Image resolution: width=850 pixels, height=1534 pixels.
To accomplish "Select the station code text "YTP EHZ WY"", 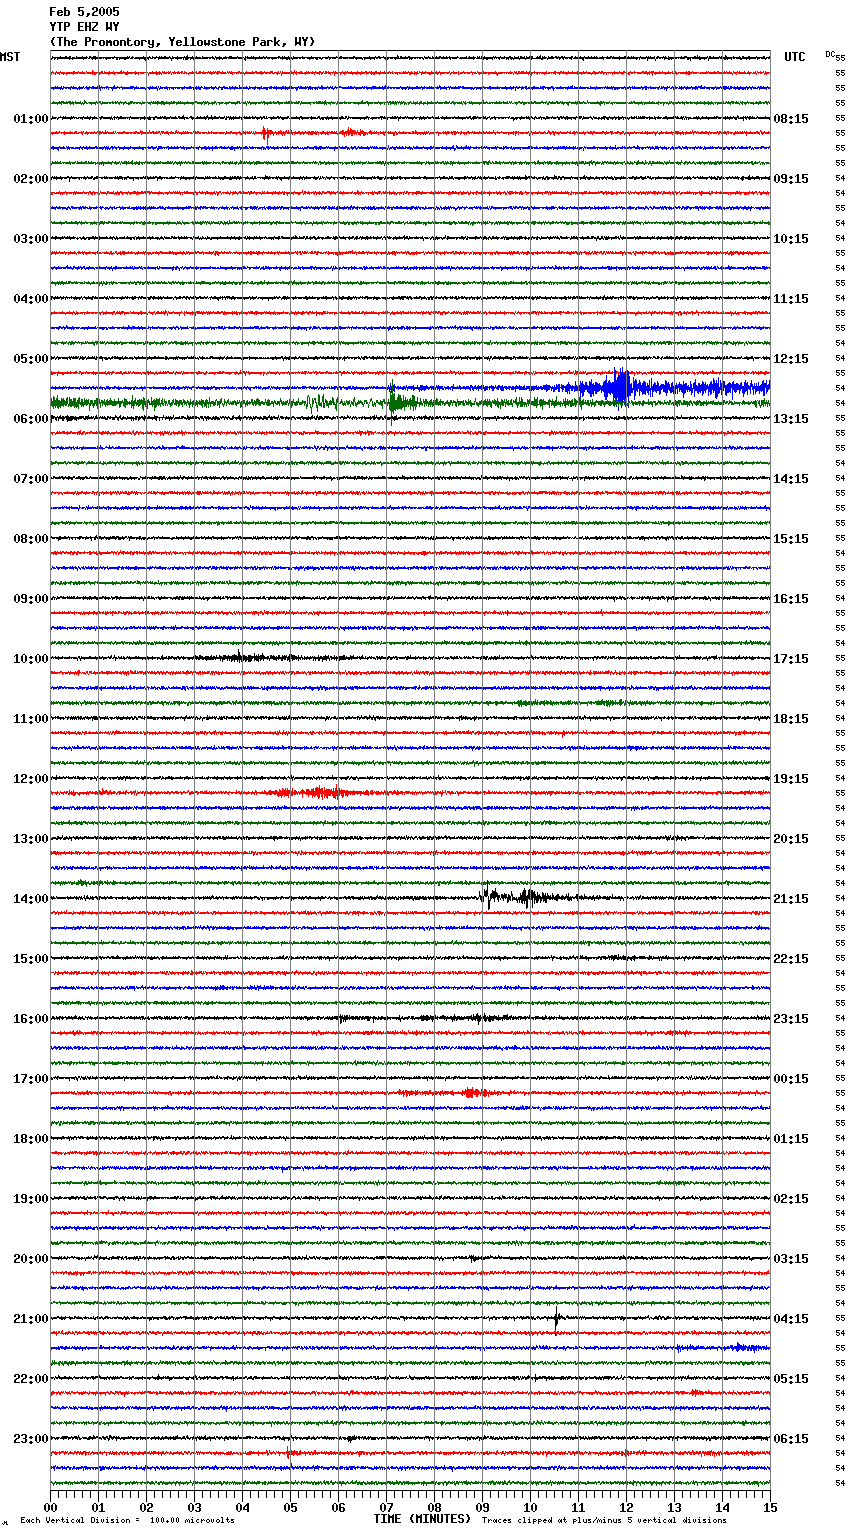I will pos(84,27).
